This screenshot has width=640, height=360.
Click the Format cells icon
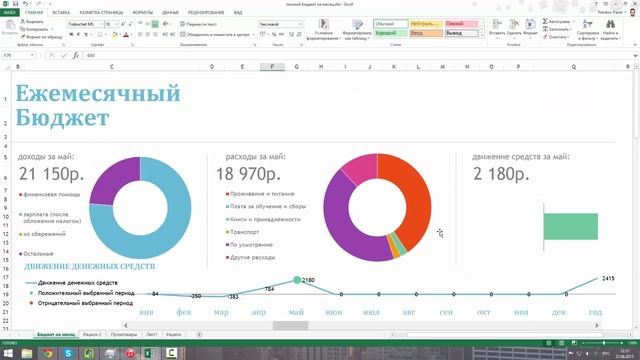[530, 24]
